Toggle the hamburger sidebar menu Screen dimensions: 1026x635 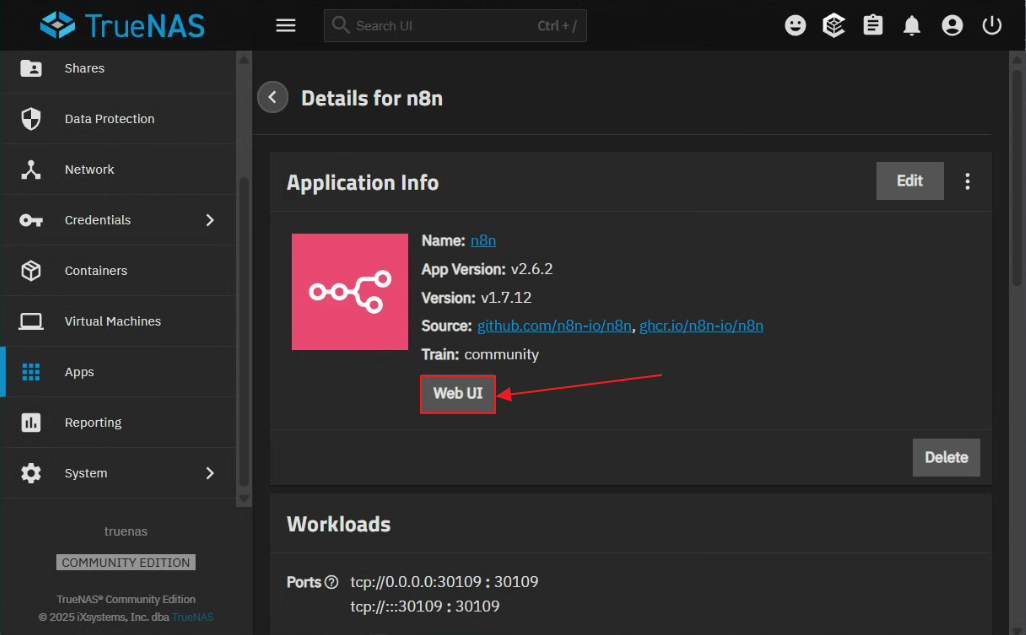click(x=285, y=26)
